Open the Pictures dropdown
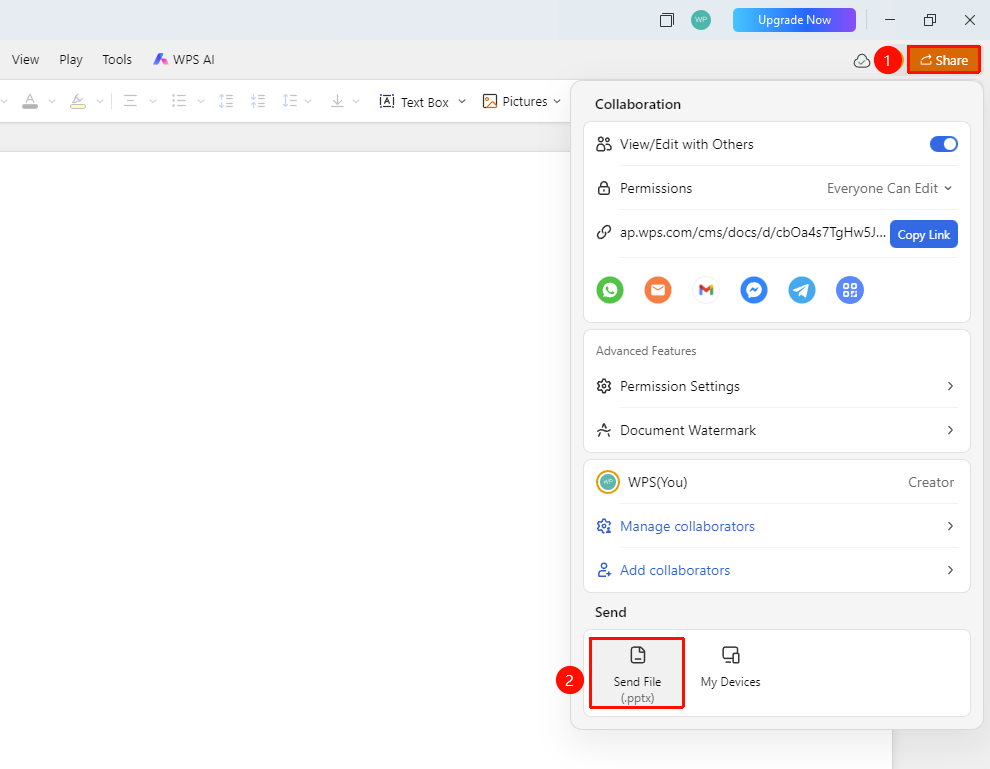 pos(557,102)
